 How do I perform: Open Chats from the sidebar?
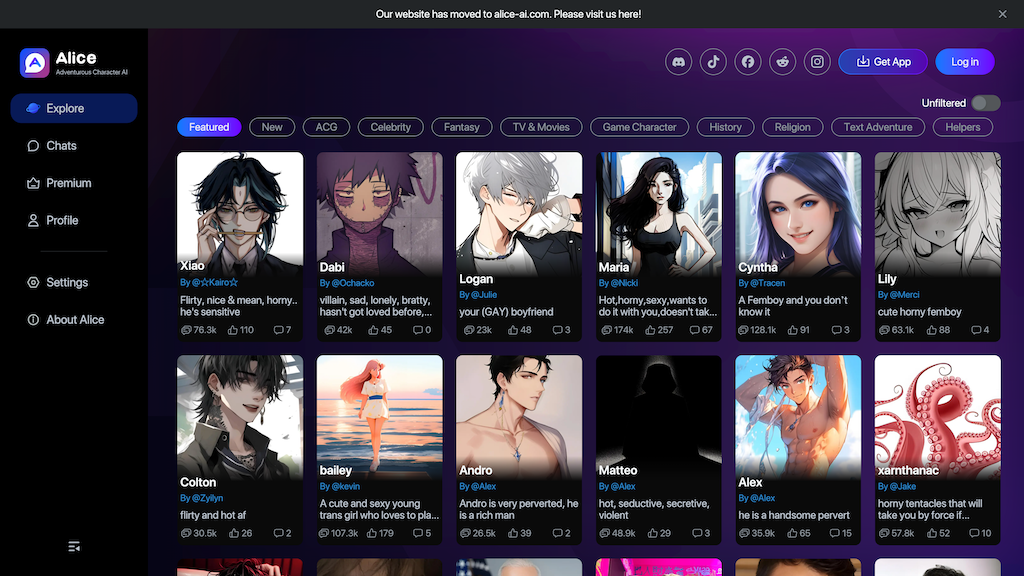(x=61, y=146)
